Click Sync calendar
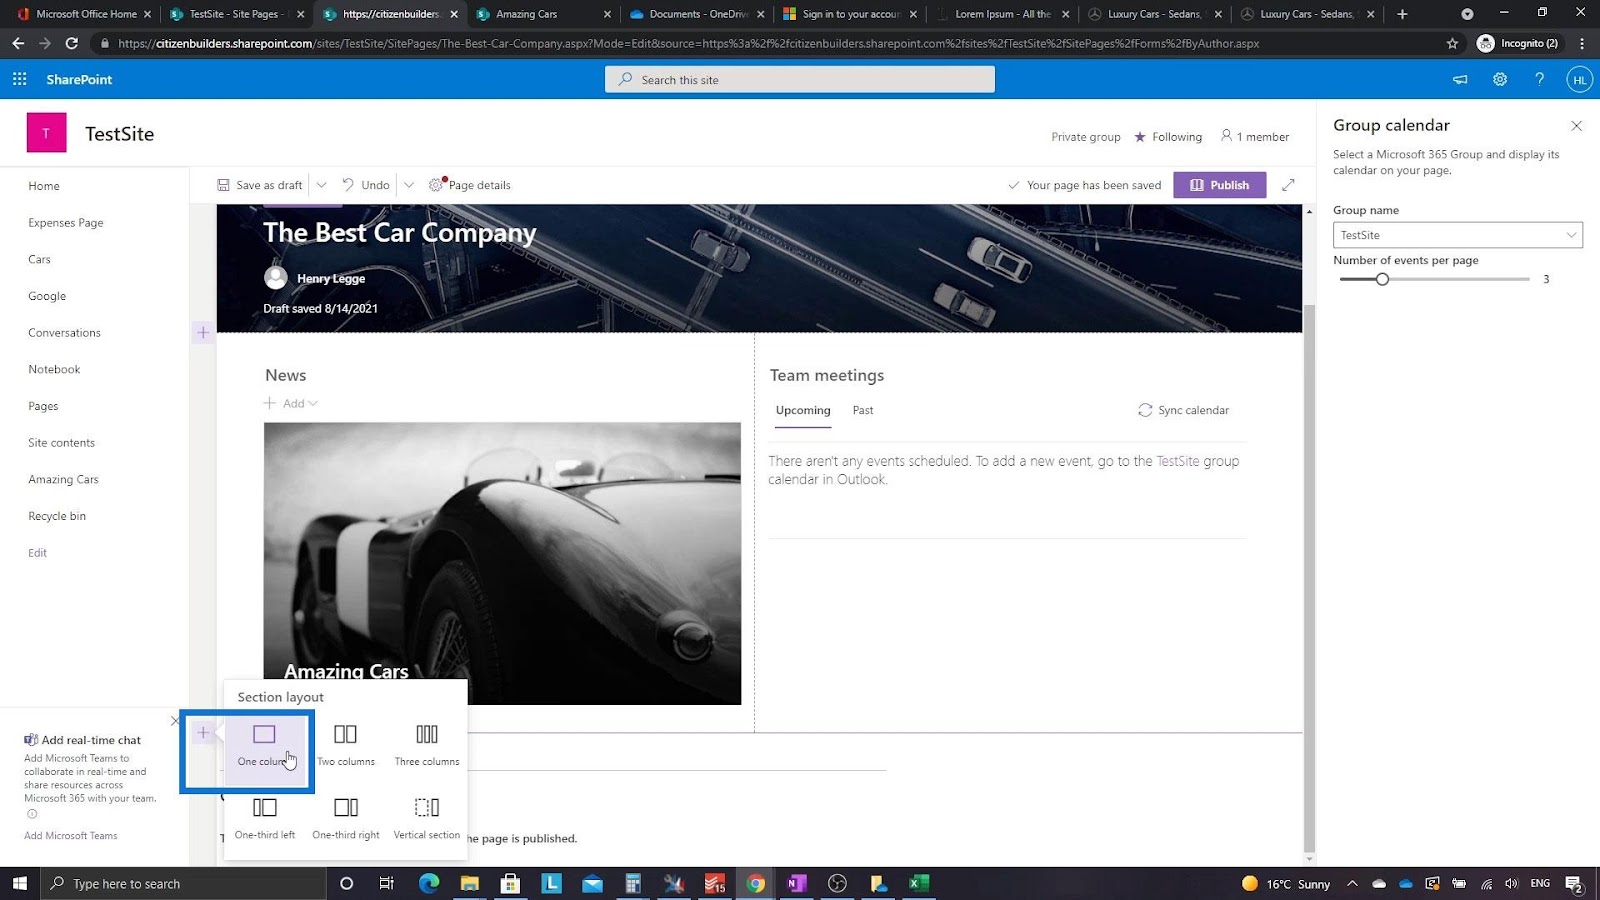 coord(1183,410)
